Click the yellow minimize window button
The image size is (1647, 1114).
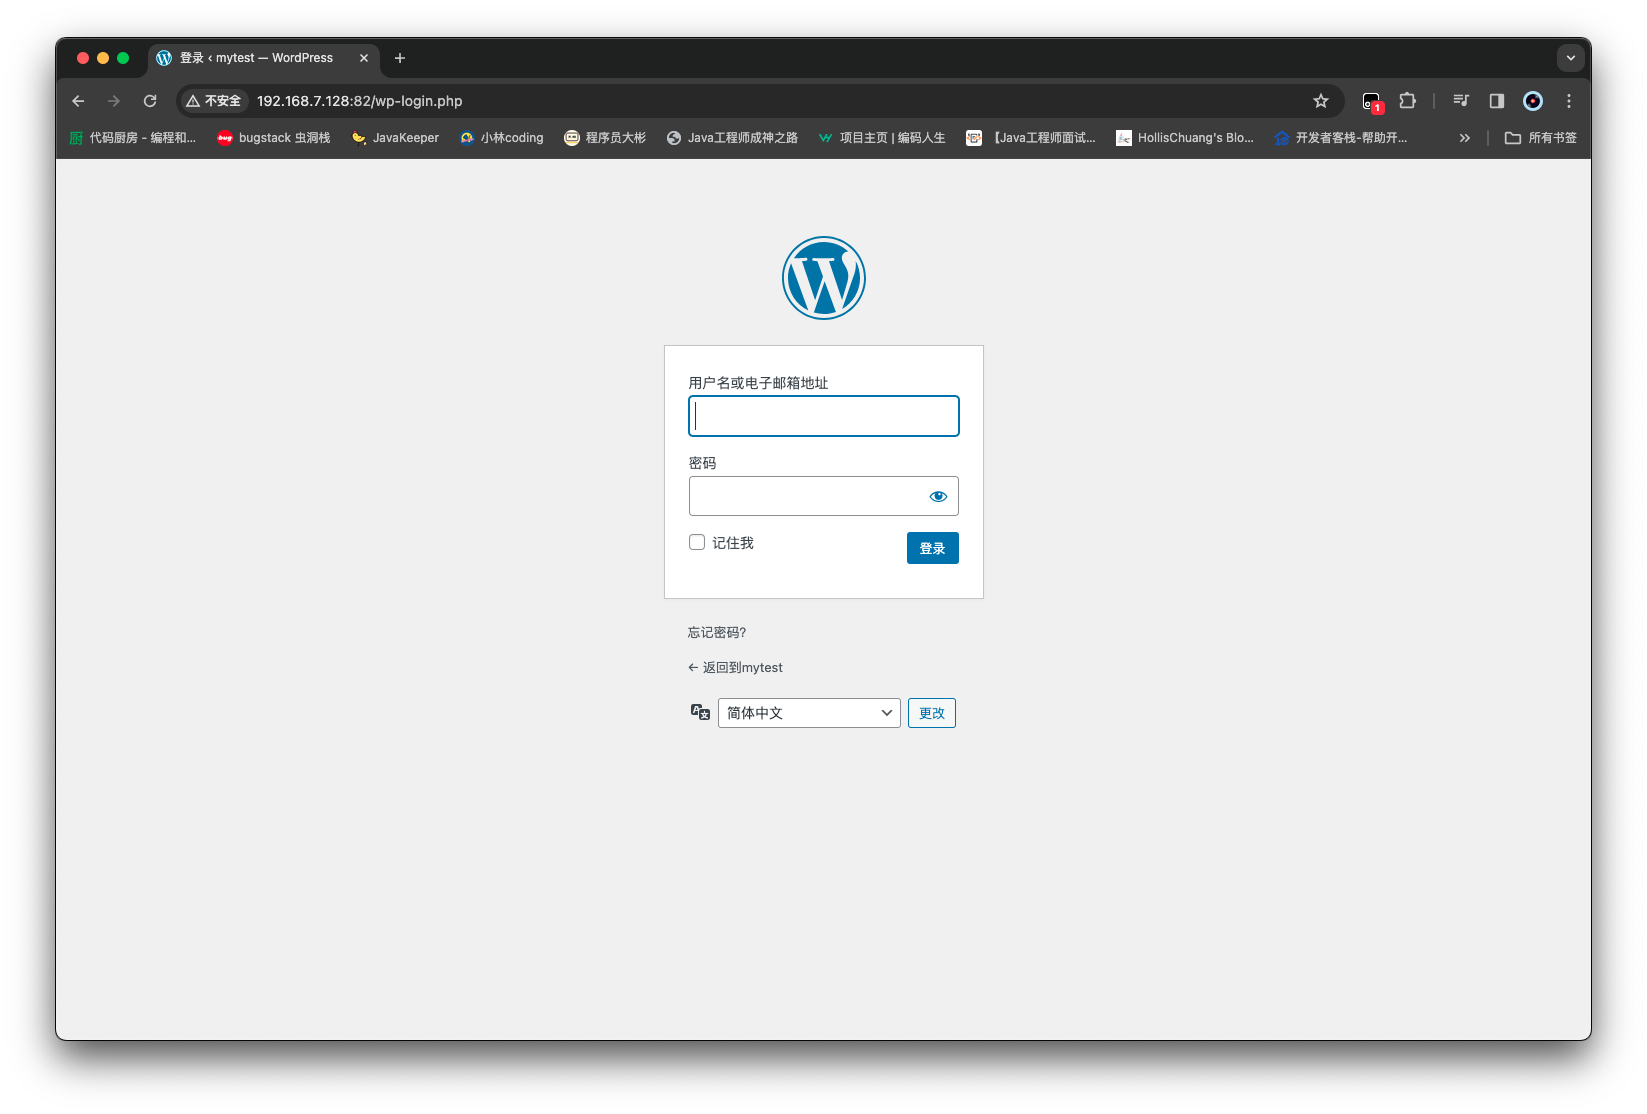coord(103,58)
